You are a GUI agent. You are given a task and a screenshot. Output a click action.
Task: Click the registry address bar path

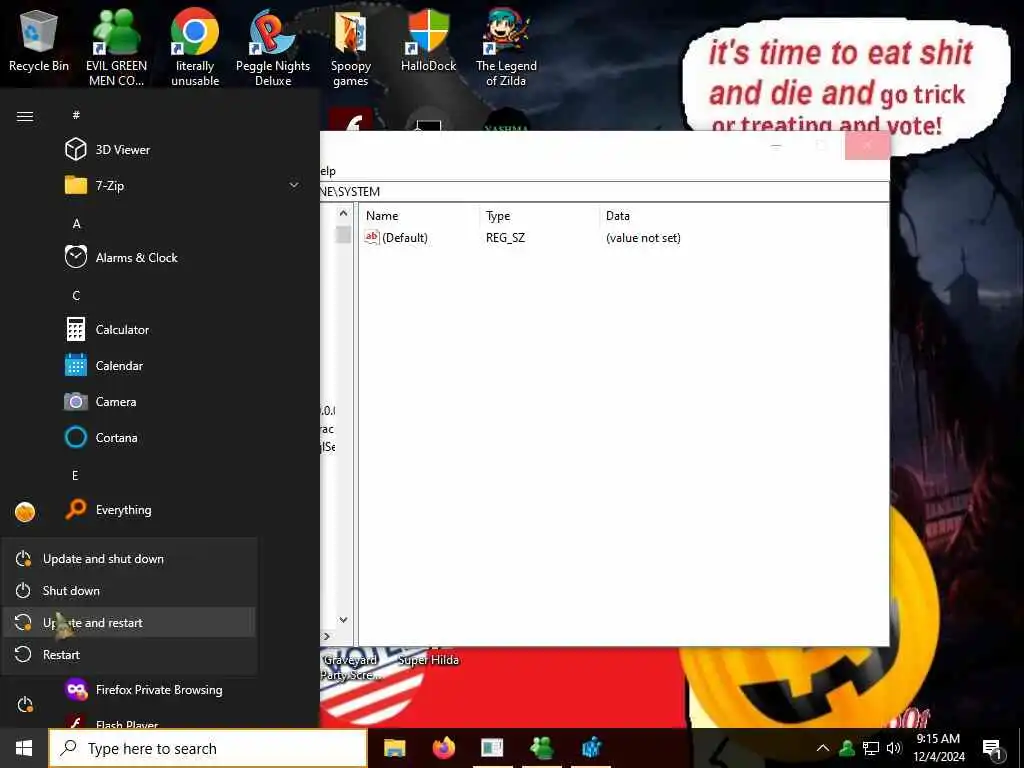(604, 191)
